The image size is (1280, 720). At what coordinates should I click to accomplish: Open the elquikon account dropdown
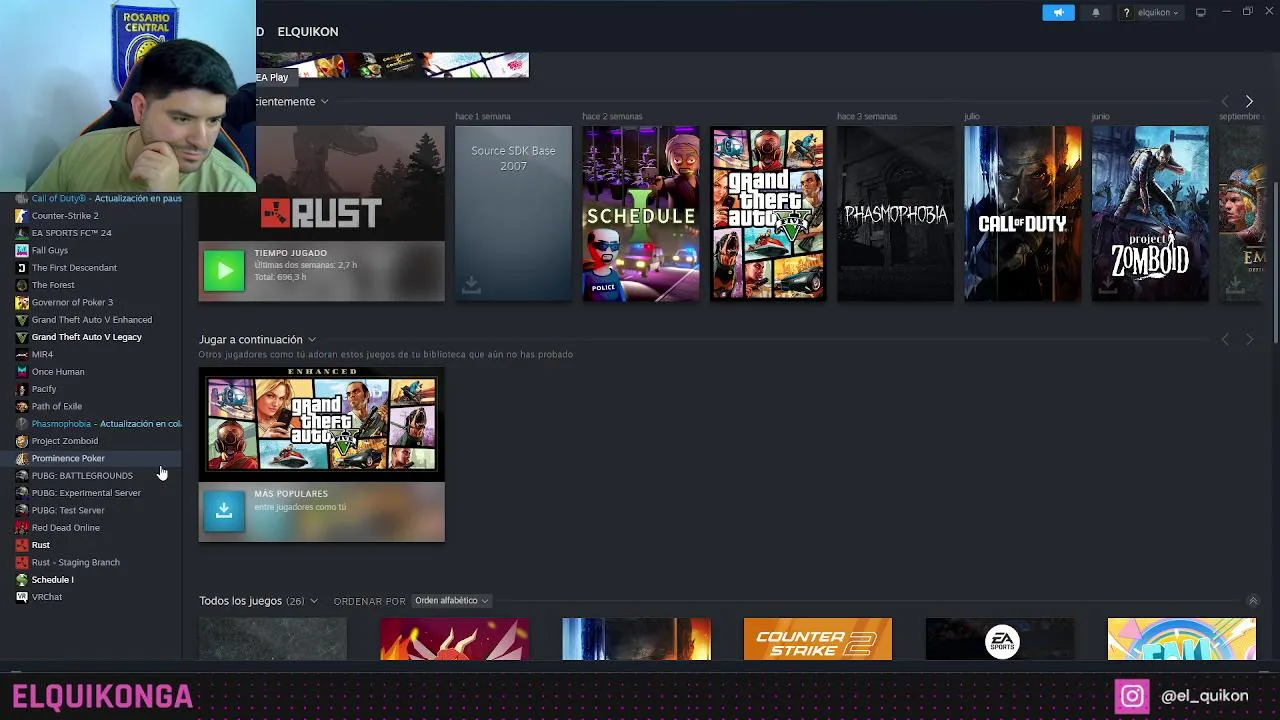tap(1157, 13)
